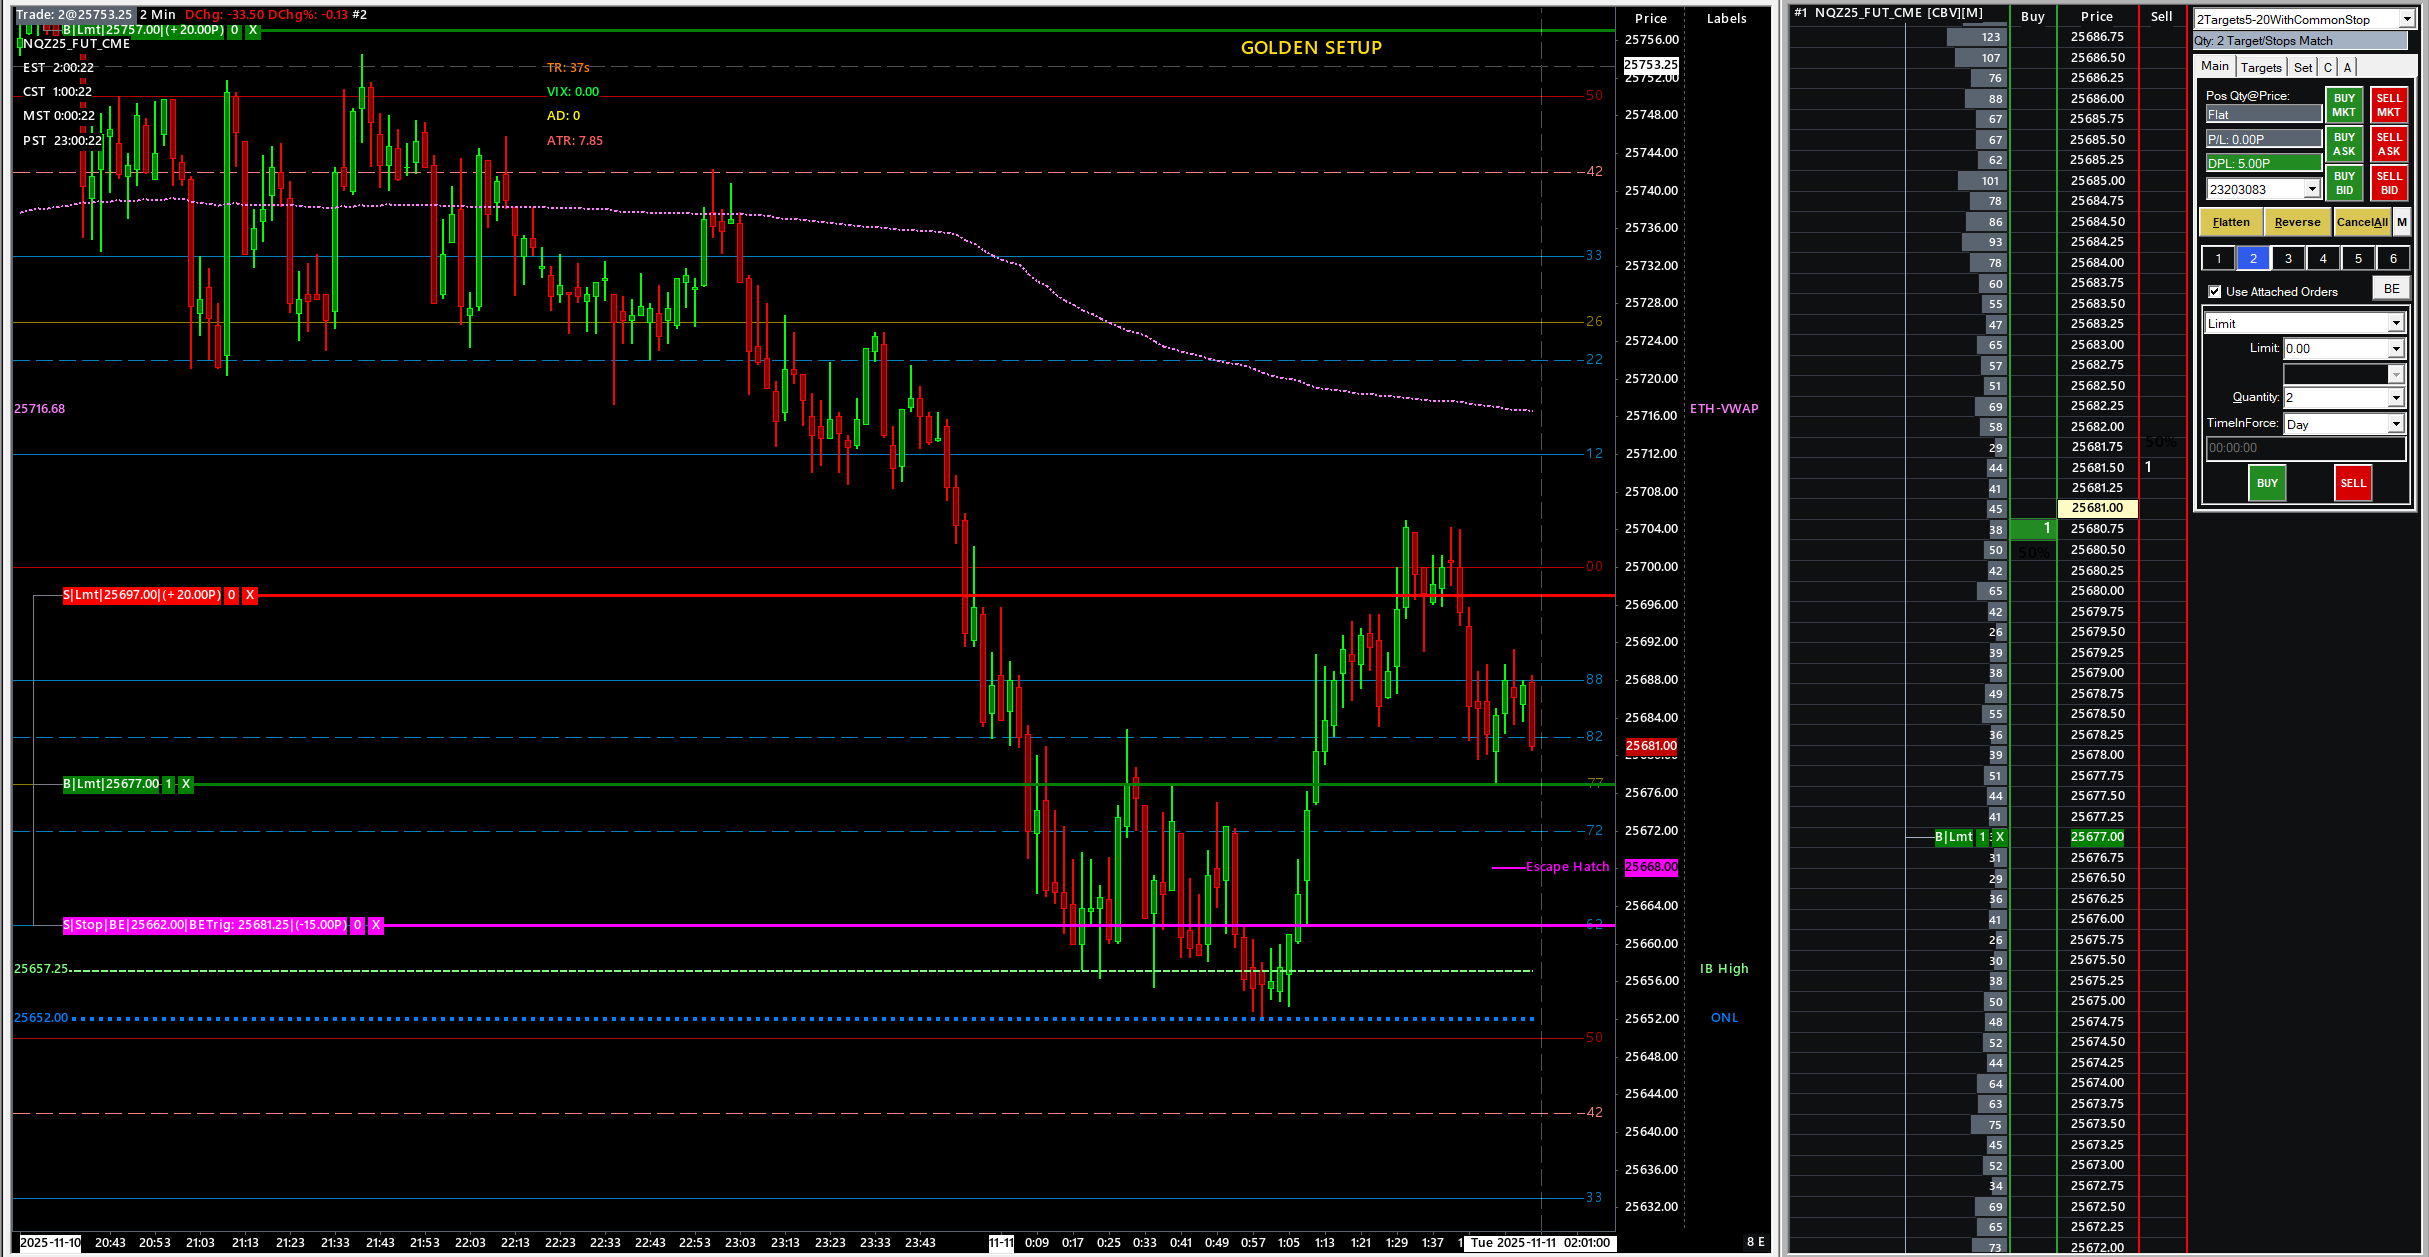Cancel the top B|Lmt 25757.00 order X

click(x=253, y=30)
